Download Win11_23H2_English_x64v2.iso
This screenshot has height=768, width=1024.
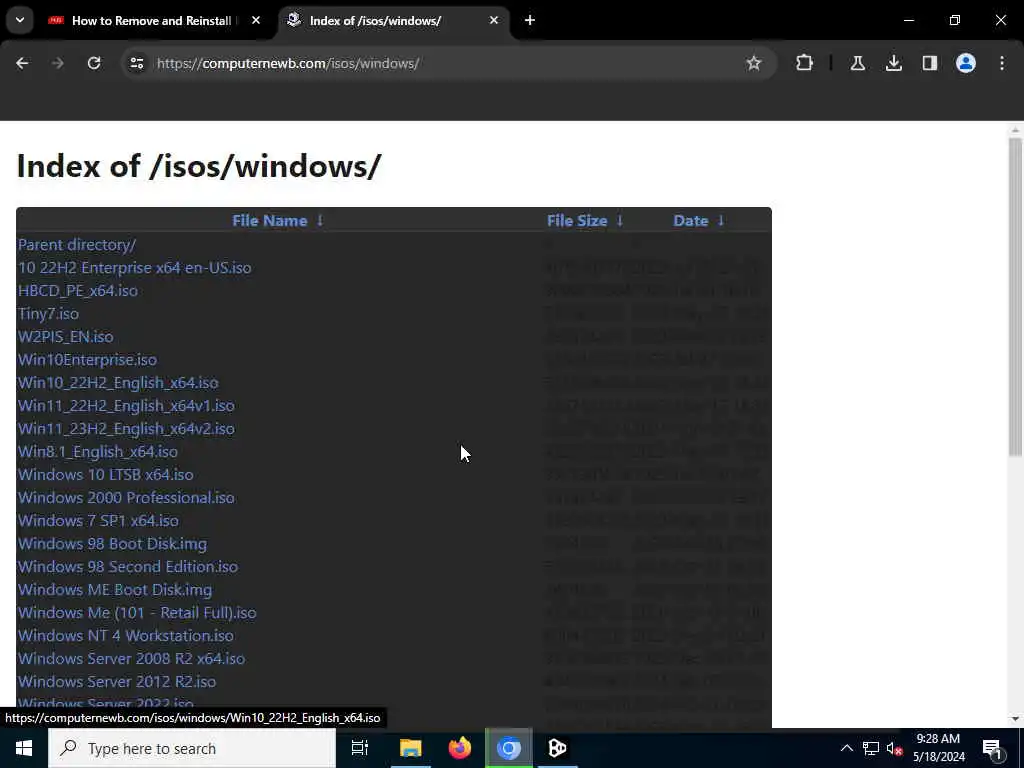click(x=126, y=428)
